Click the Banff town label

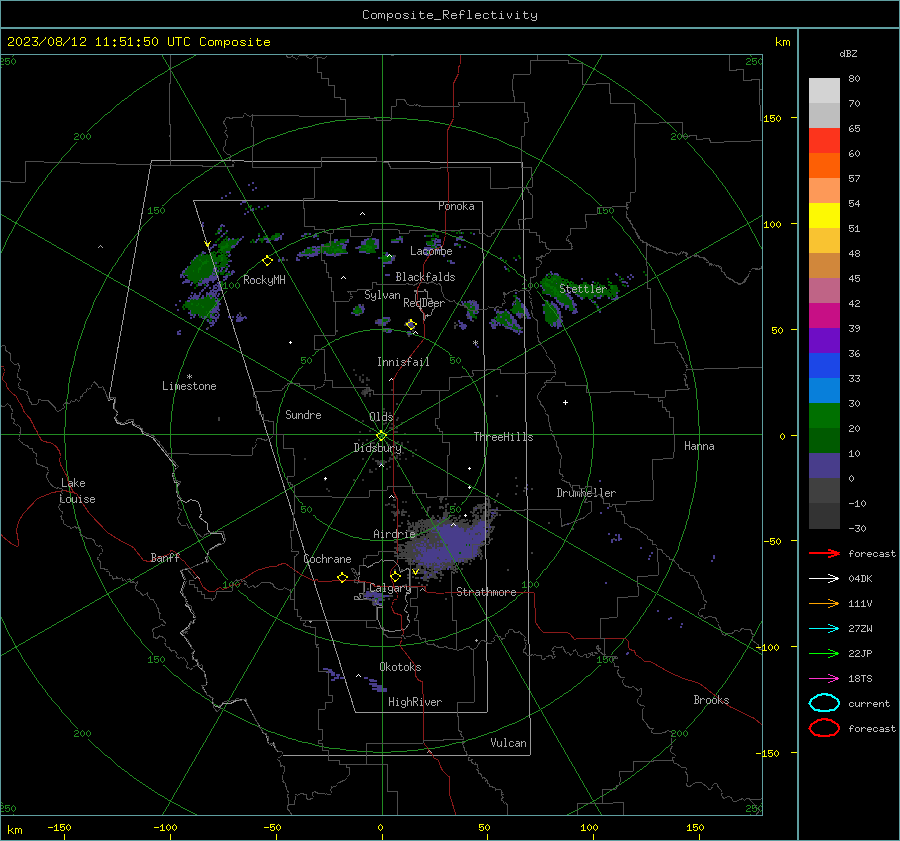(165, 557)
